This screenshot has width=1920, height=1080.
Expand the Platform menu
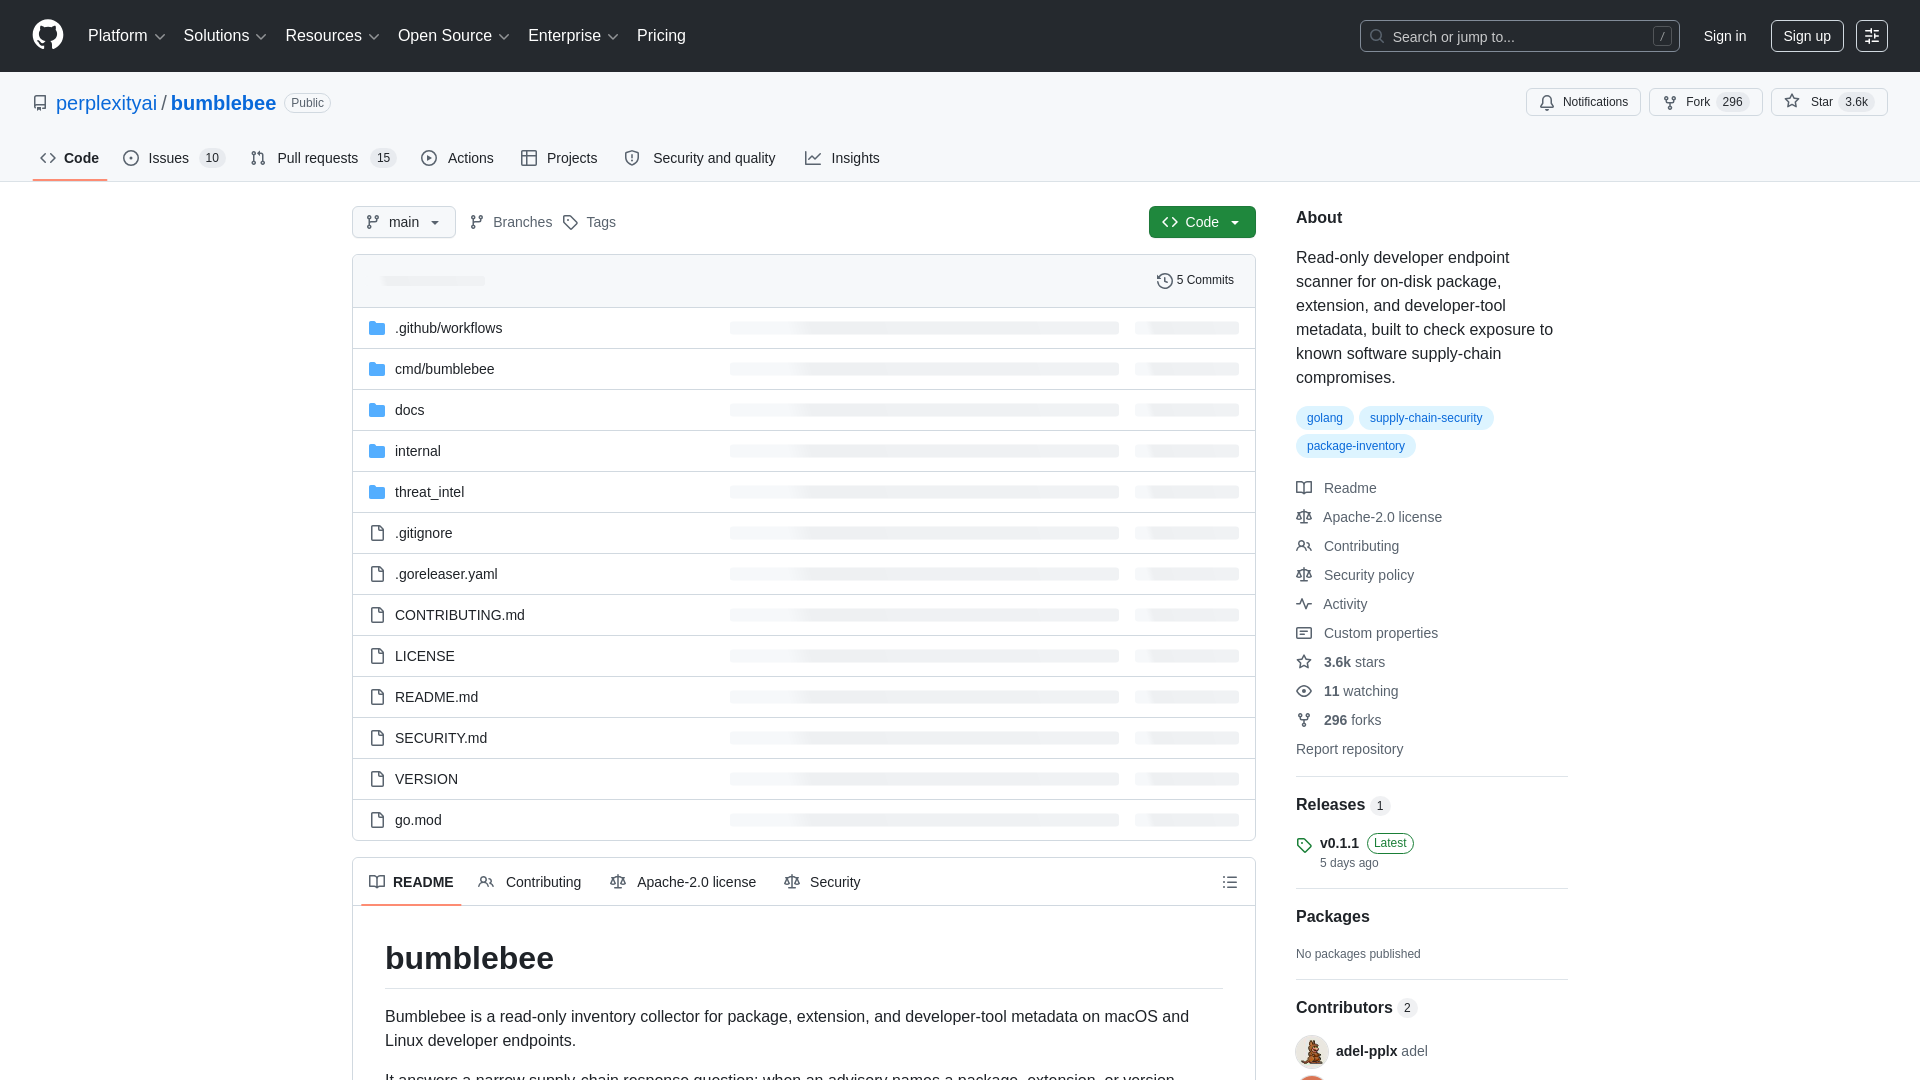[126, 36]
